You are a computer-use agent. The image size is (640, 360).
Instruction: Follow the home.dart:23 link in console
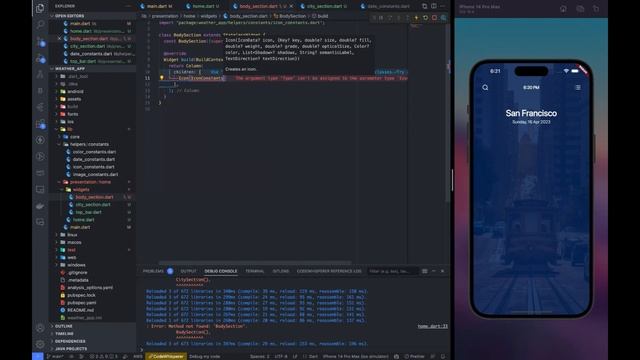[x=432, y=326]
